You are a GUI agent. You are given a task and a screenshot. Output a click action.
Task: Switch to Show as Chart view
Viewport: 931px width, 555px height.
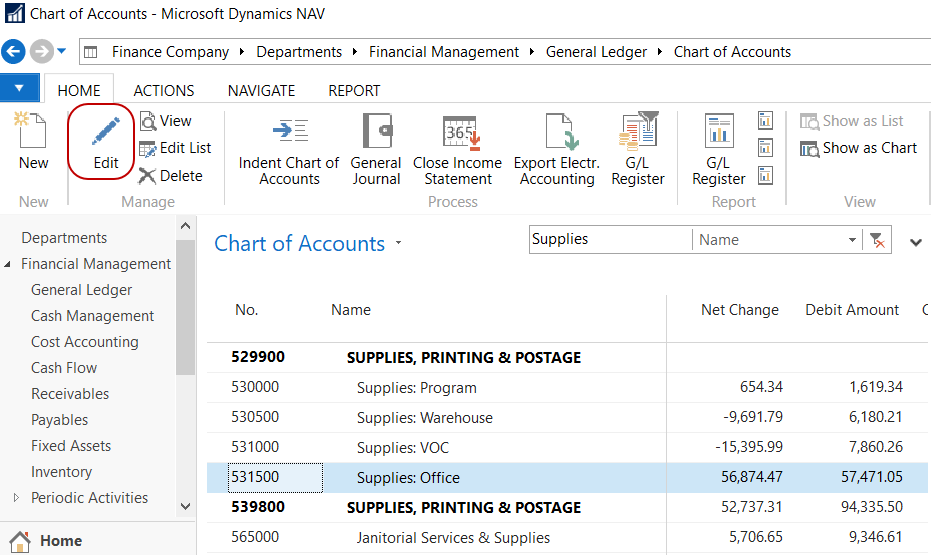pyautogui.click(x=859, y=148)
